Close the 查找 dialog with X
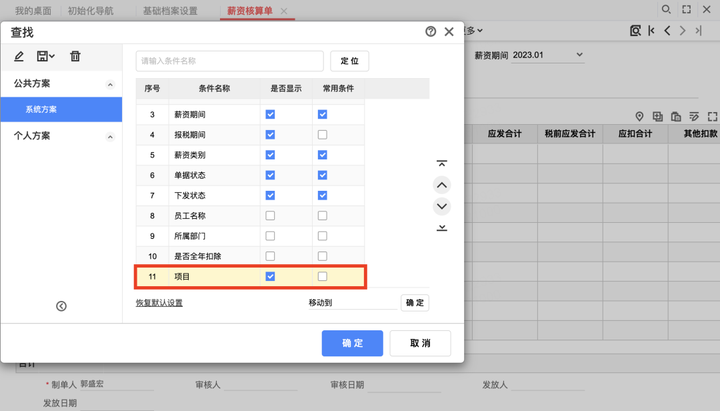Image resolution: width=720 pixels, height=411 pixels. point(449,32)
